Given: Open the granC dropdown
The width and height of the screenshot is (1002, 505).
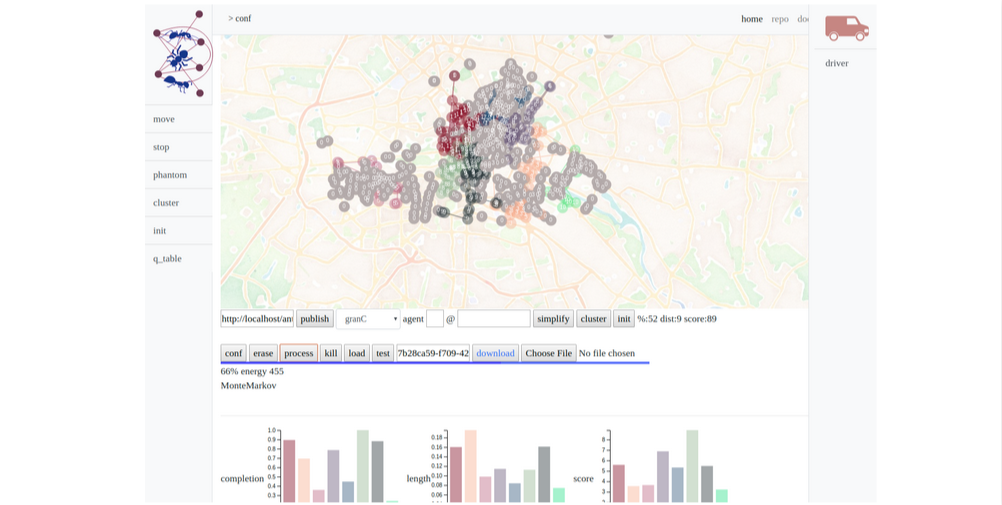Looking at the screenshot, I should (368, 319).
